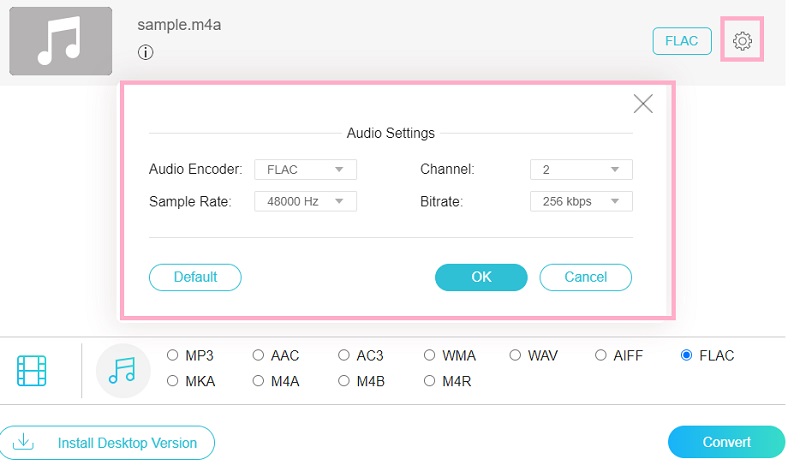Screen dimensions: 800x471
Task: Click the file info icon below sample.m4a
Action: [x=146, y=53]
